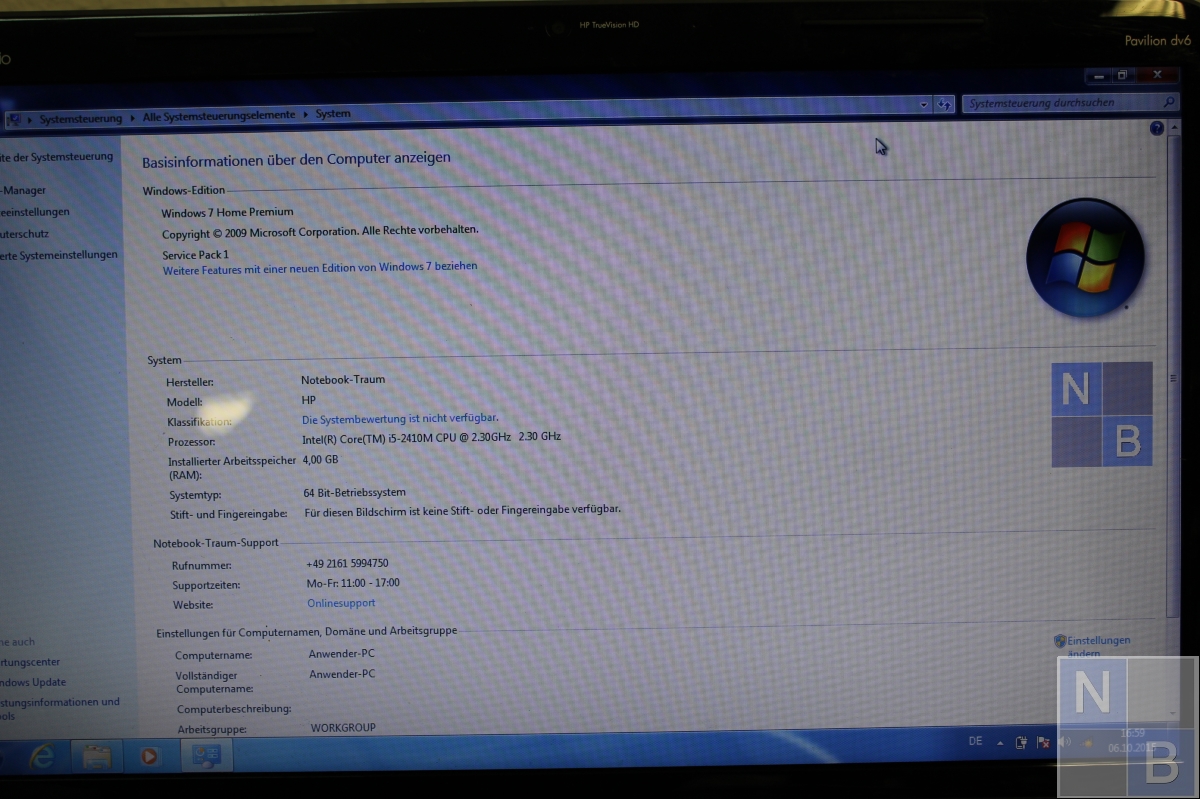Screen dimensions: 1200x799
Task: Click the power/battery tray icon
Action: tap(1021, 743)
